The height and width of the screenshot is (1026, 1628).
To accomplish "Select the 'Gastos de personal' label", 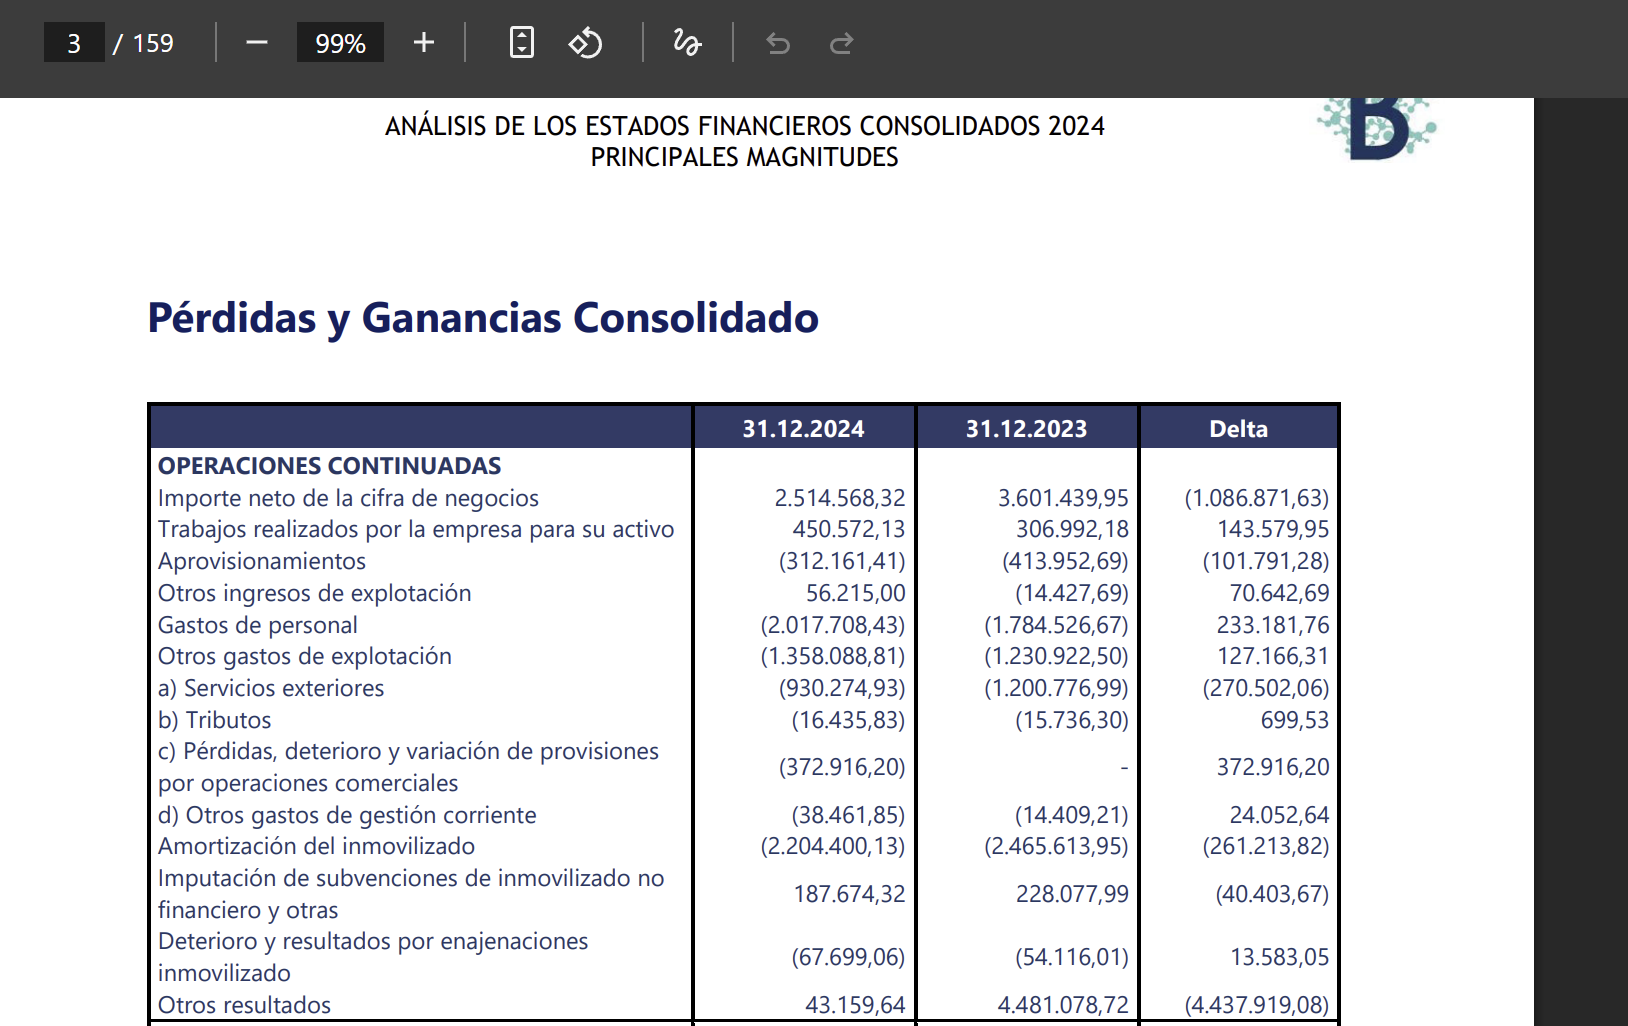I will (258, 625).
